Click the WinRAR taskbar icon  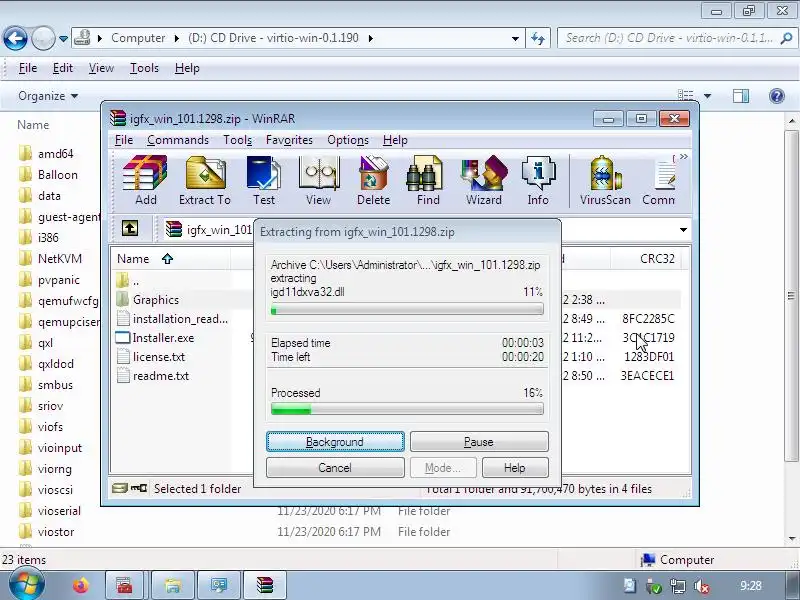tap(265, 585)
